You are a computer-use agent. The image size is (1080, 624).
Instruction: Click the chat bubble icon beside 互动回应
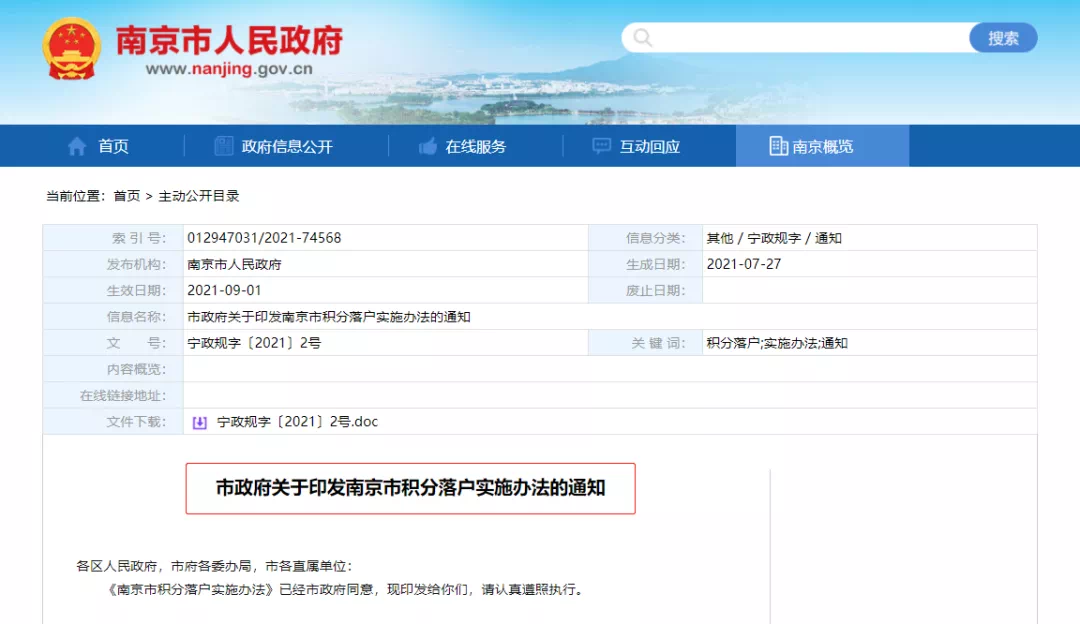[x=601, y=147]
